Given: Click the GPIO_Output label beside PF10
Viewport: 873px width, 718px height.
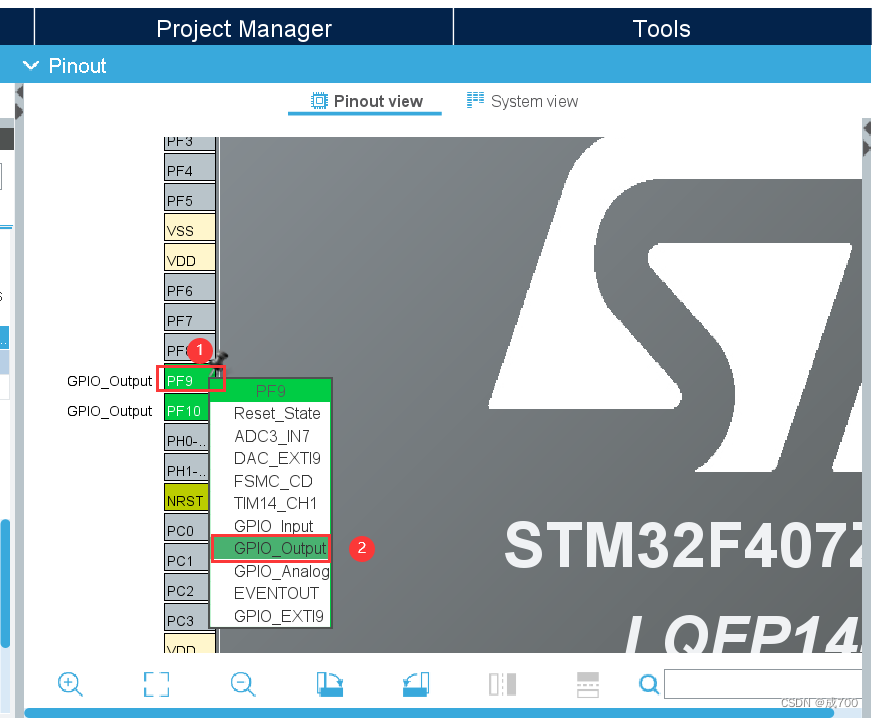Looking at the screenshot, I should (109, 411).
